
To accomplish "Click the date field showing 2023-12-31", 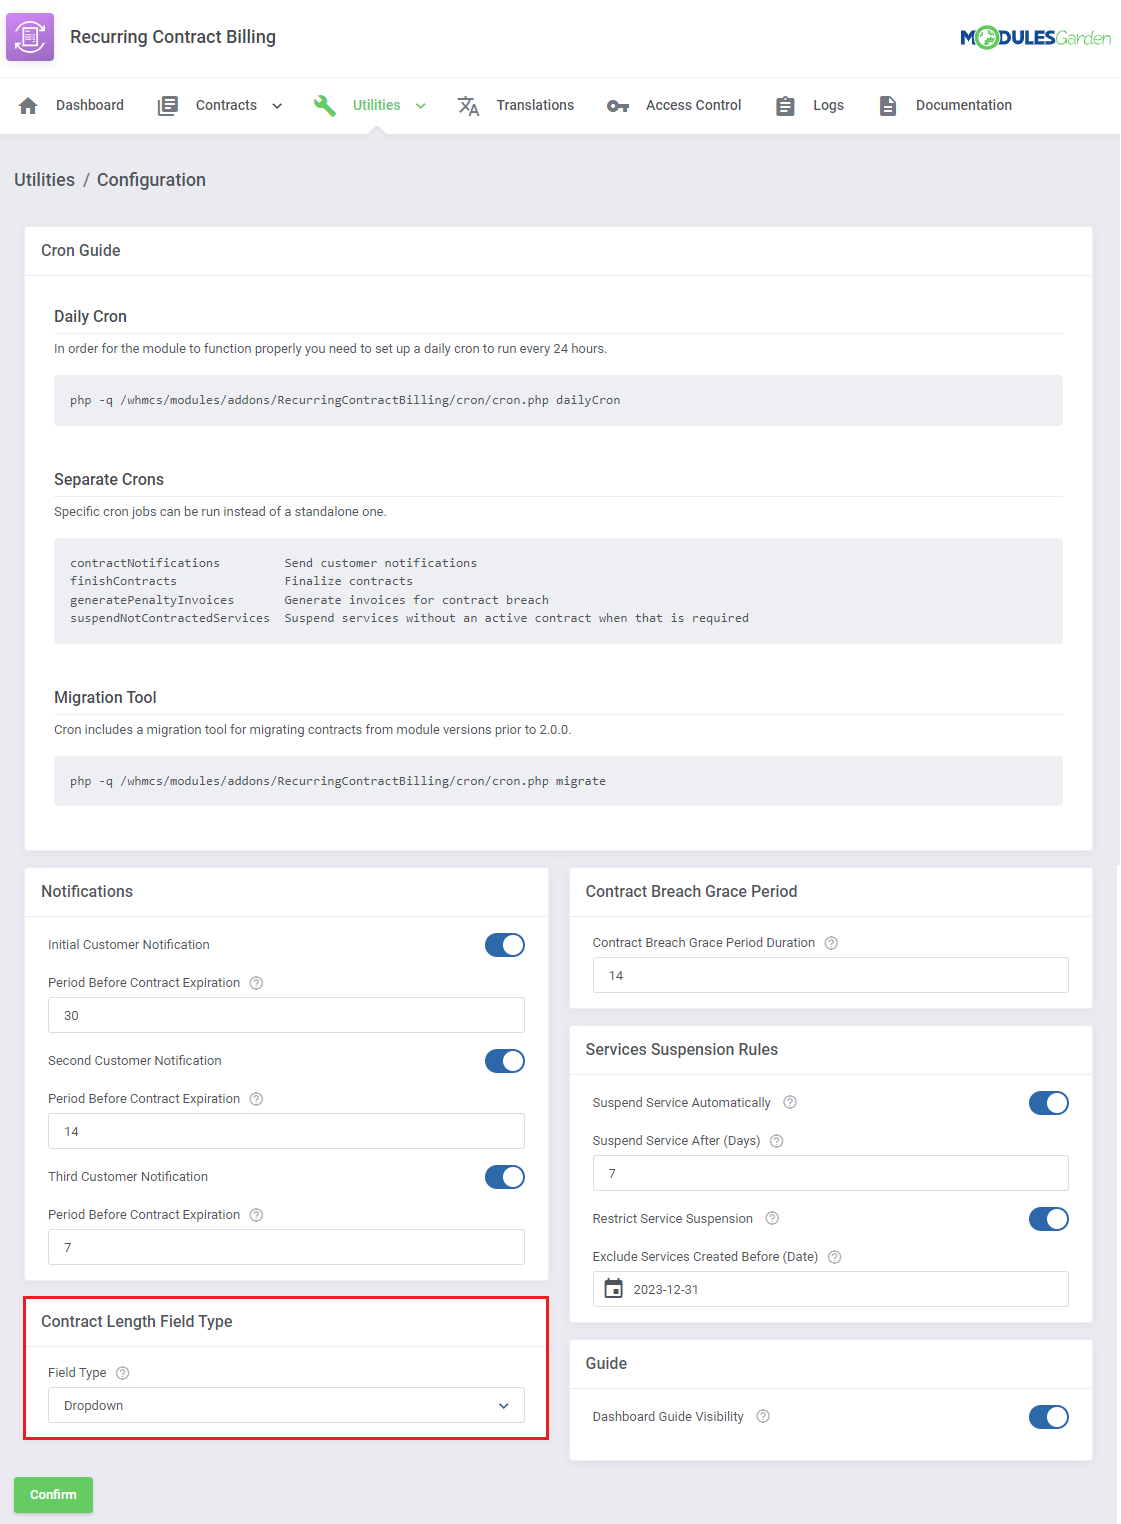I will coord(831,1289).
